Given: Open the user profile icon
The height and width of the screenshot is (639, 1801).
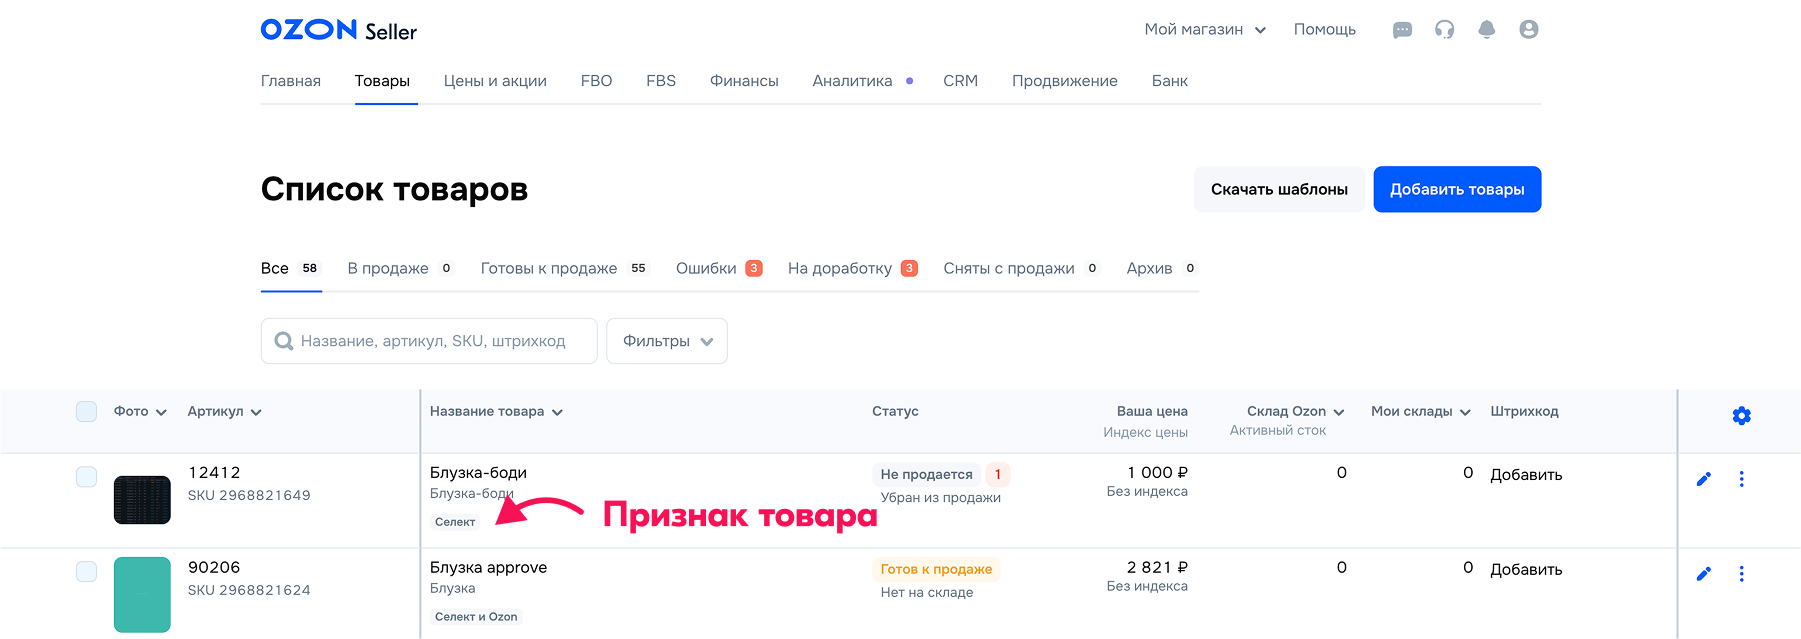Looking at the screenshot, I should click(x=1529, y=30).
